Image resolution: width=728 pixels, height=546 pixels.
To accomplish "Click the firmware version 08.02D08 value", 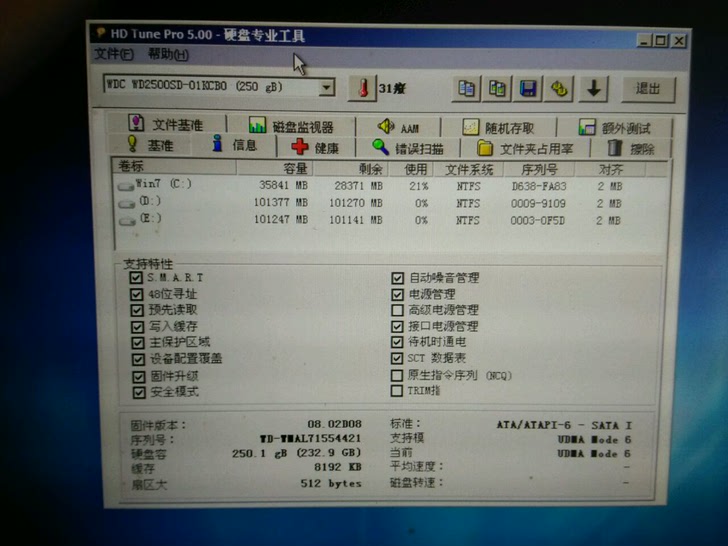I will pos(334,424).
